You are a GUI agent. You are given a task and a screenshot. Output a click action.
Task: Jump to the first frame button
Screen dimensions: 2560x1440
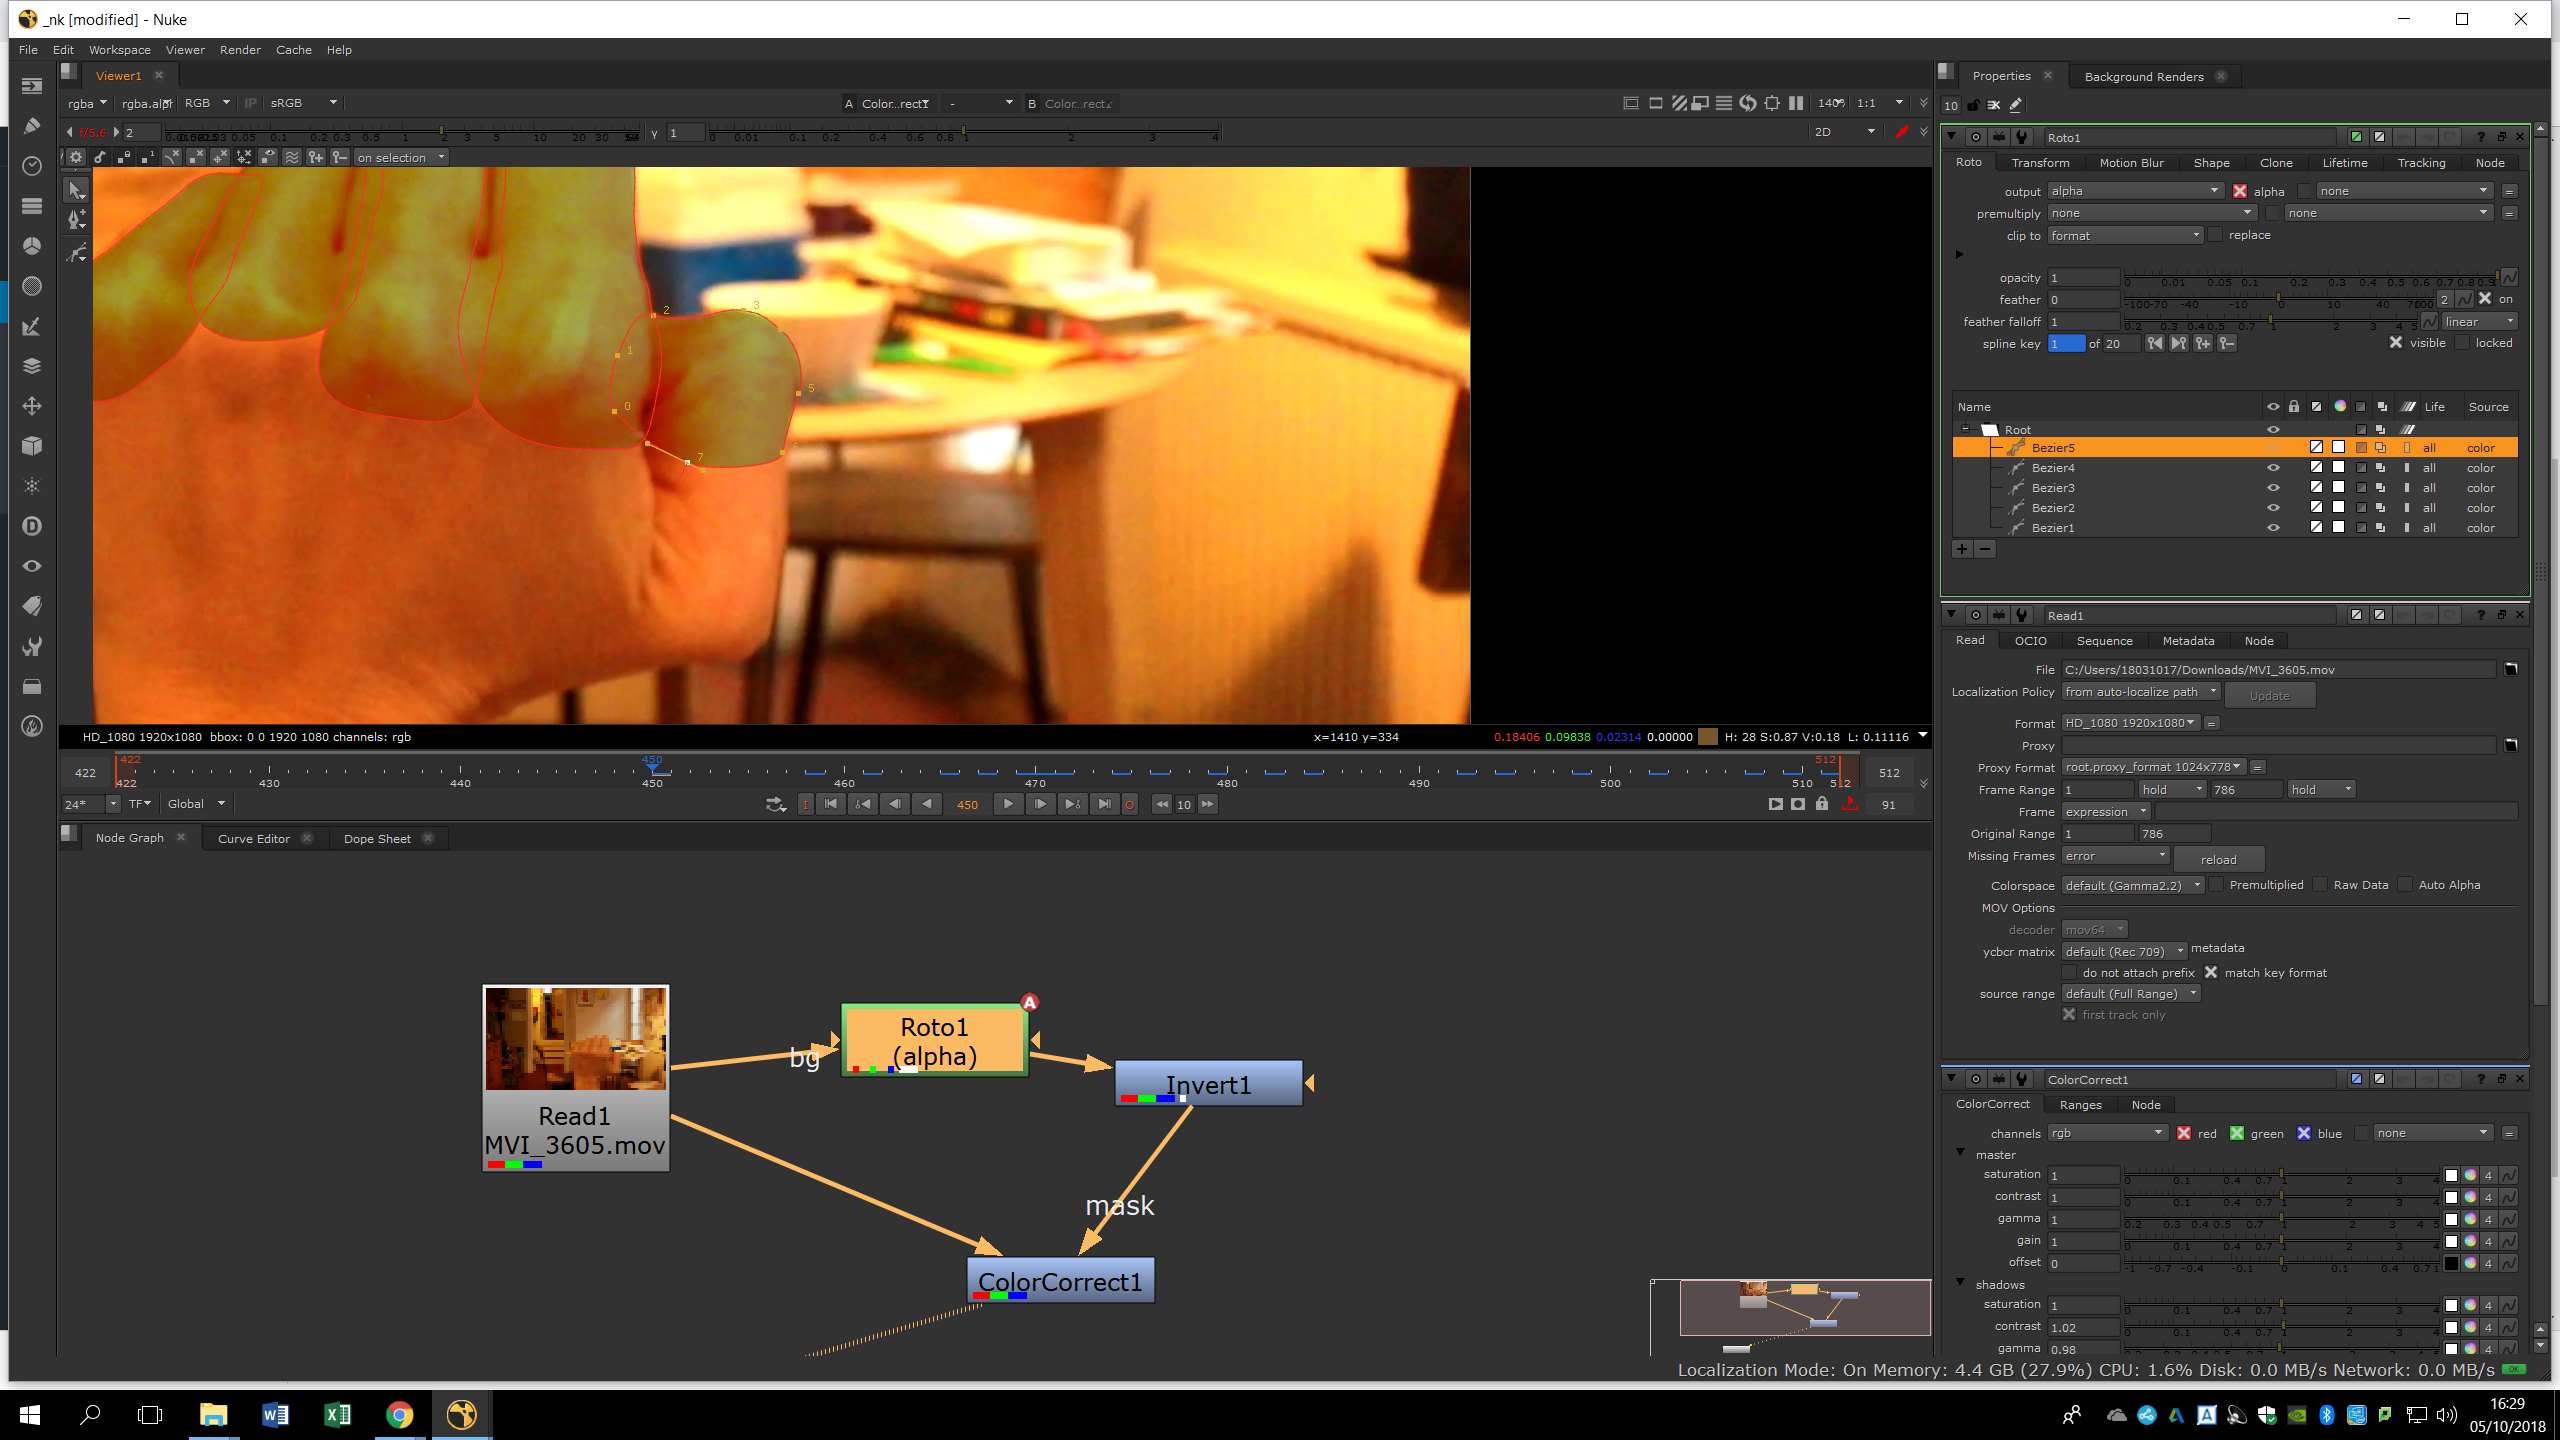pyautogui.click(x=831, y=804)
